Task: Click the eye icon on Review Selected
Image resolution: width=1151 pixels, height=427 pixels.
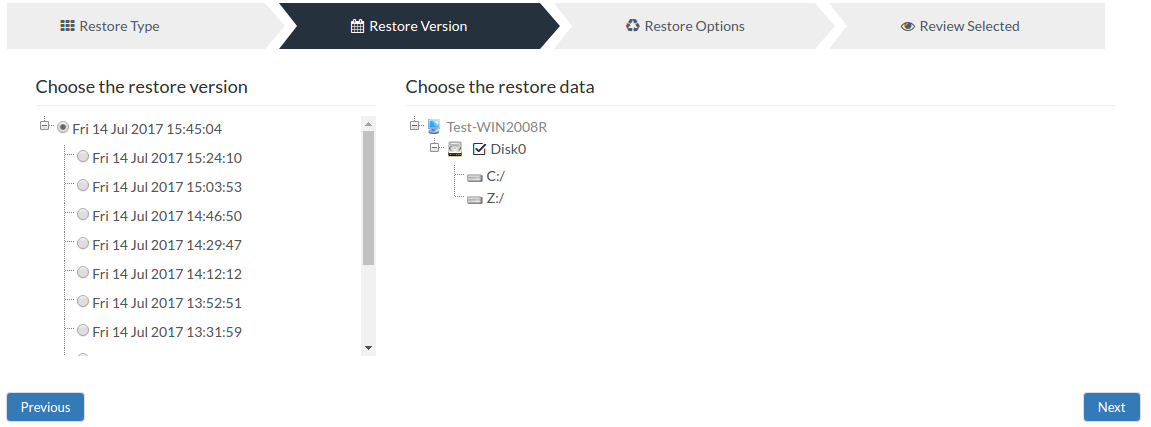Action: (x=908, y=26)
